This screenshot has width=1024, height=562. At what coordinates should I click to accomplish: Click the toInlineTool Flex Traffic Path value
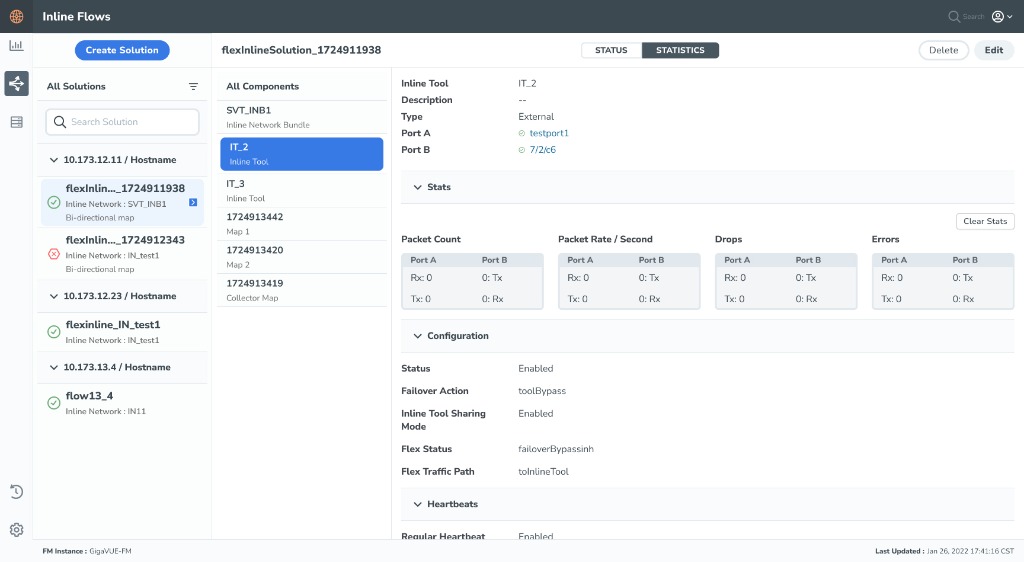(543, 472)
